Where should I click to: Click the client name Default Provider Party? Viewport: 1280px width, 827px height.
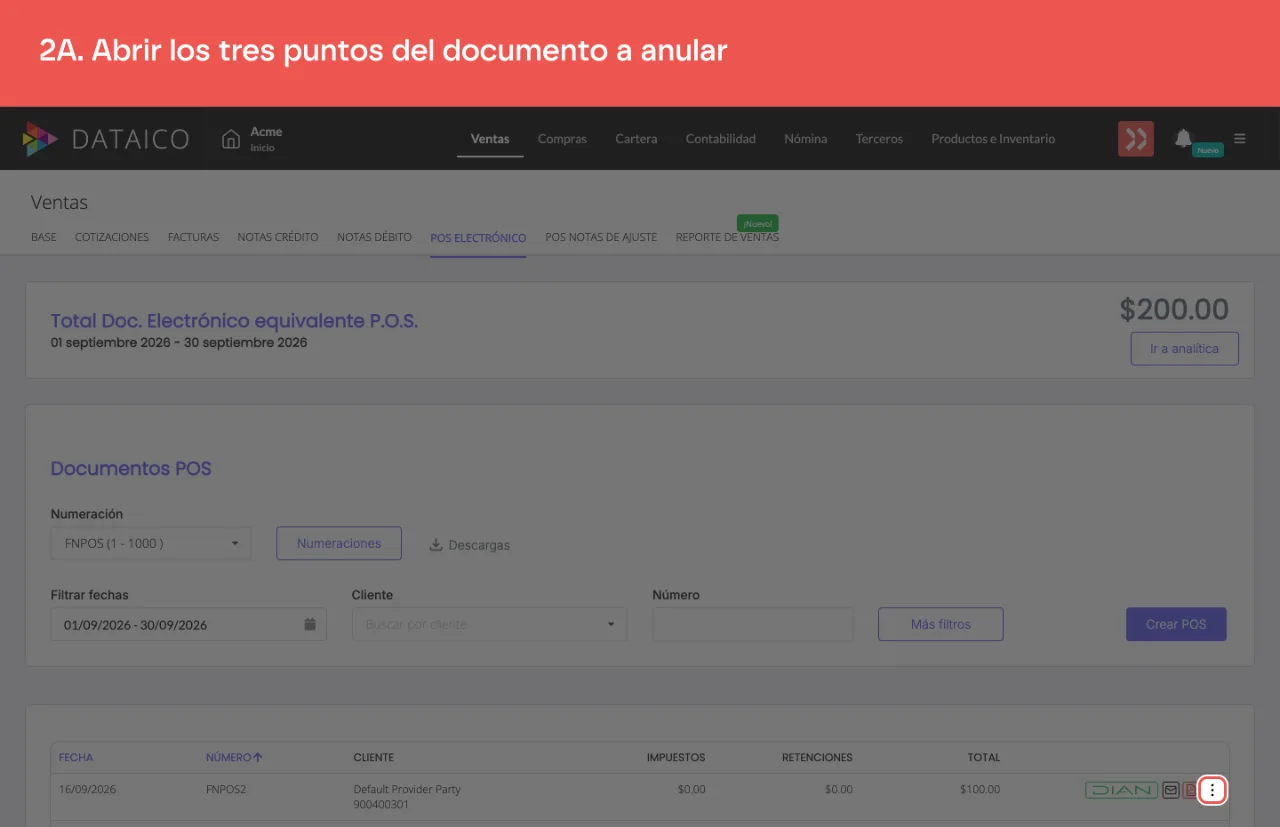coord(407,789)
